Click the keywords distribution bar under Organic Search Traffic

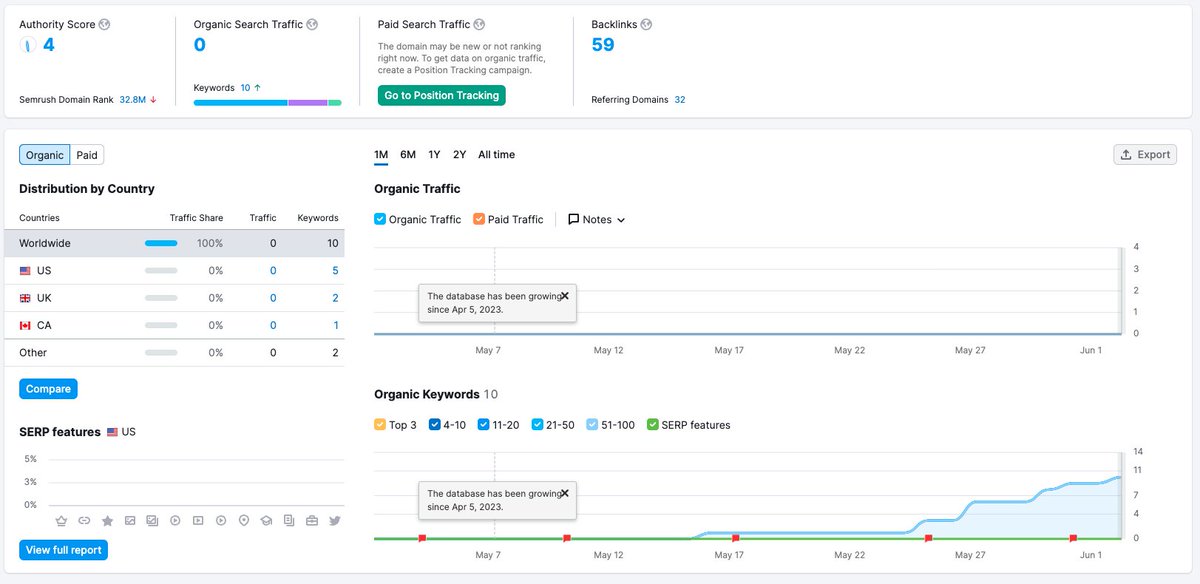pos(268,102)
